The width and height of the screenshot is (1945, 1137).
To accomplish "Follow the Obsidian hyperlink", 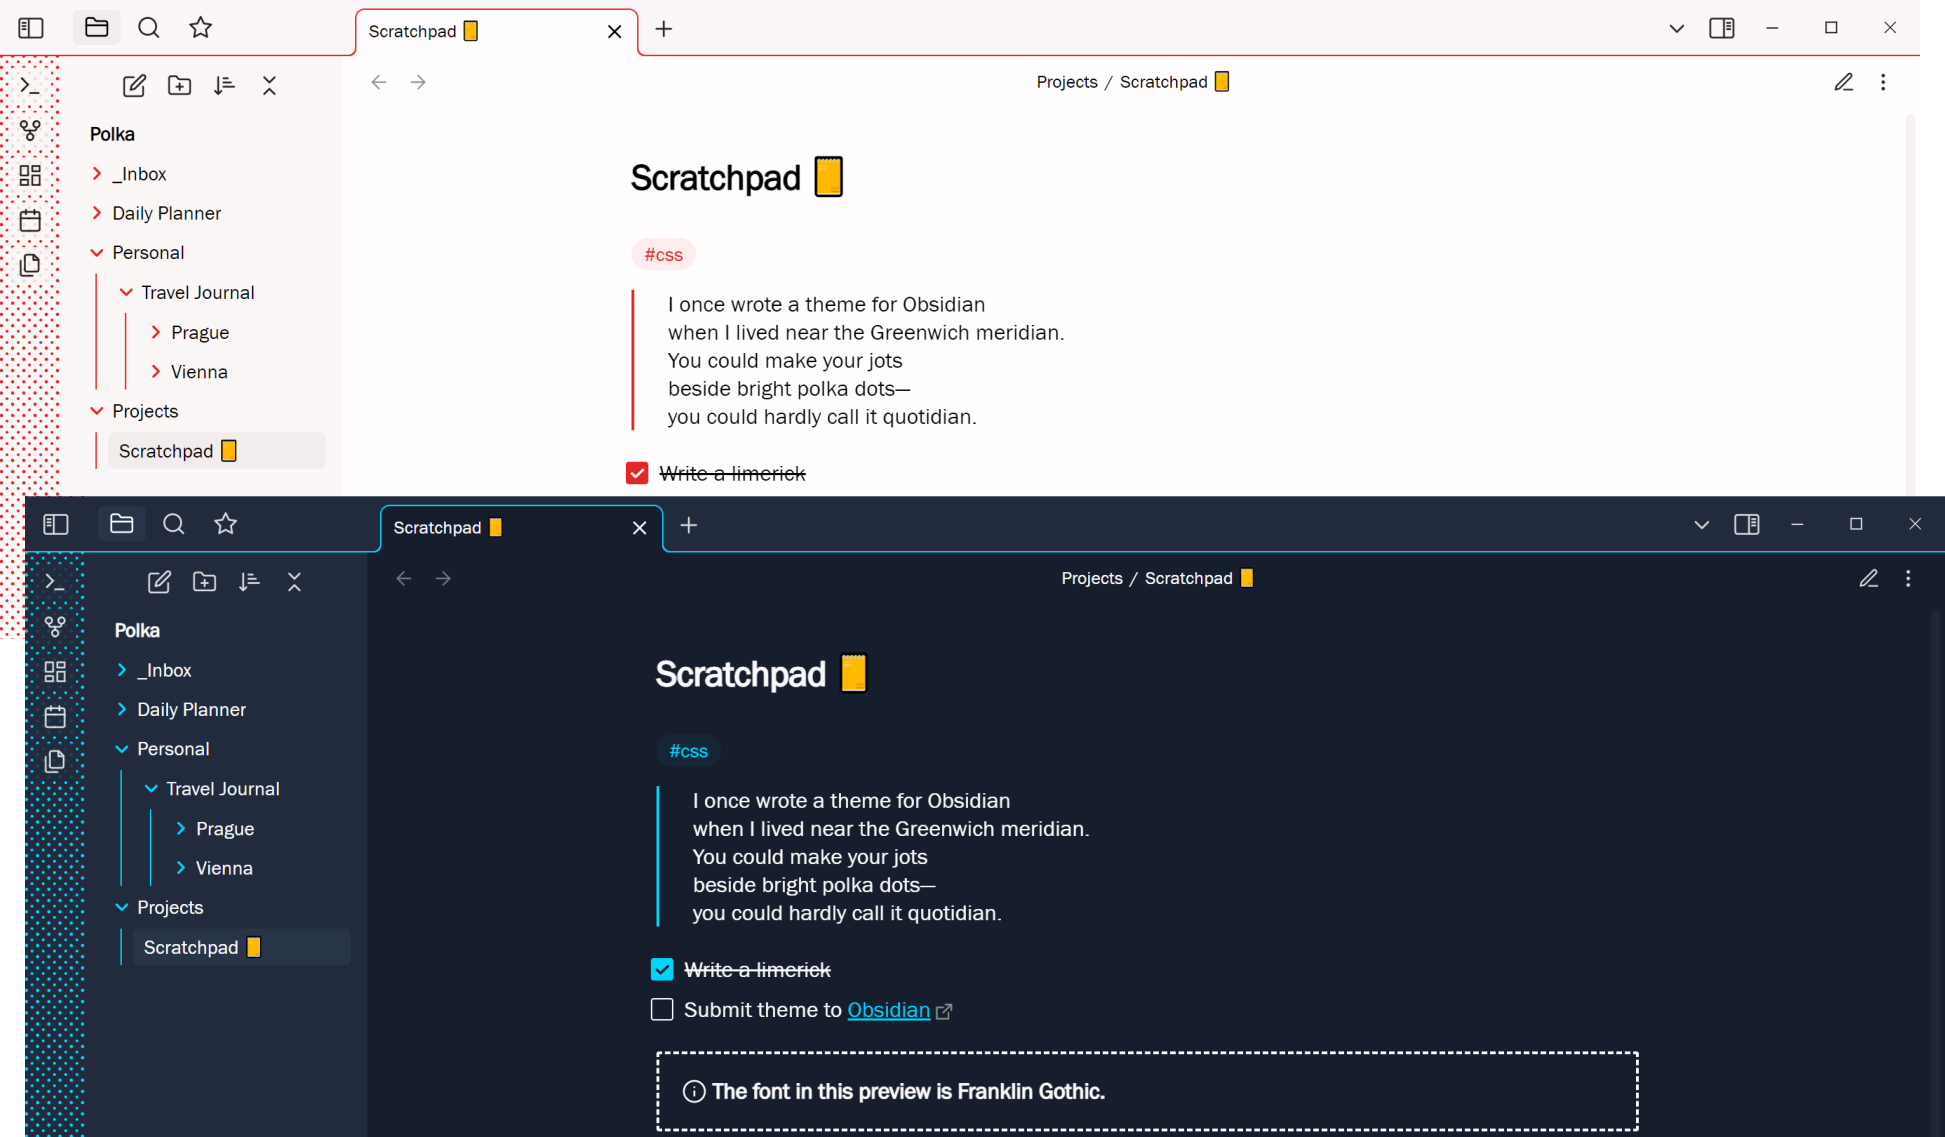I will pyautogui.click(x=889, y=1010).
